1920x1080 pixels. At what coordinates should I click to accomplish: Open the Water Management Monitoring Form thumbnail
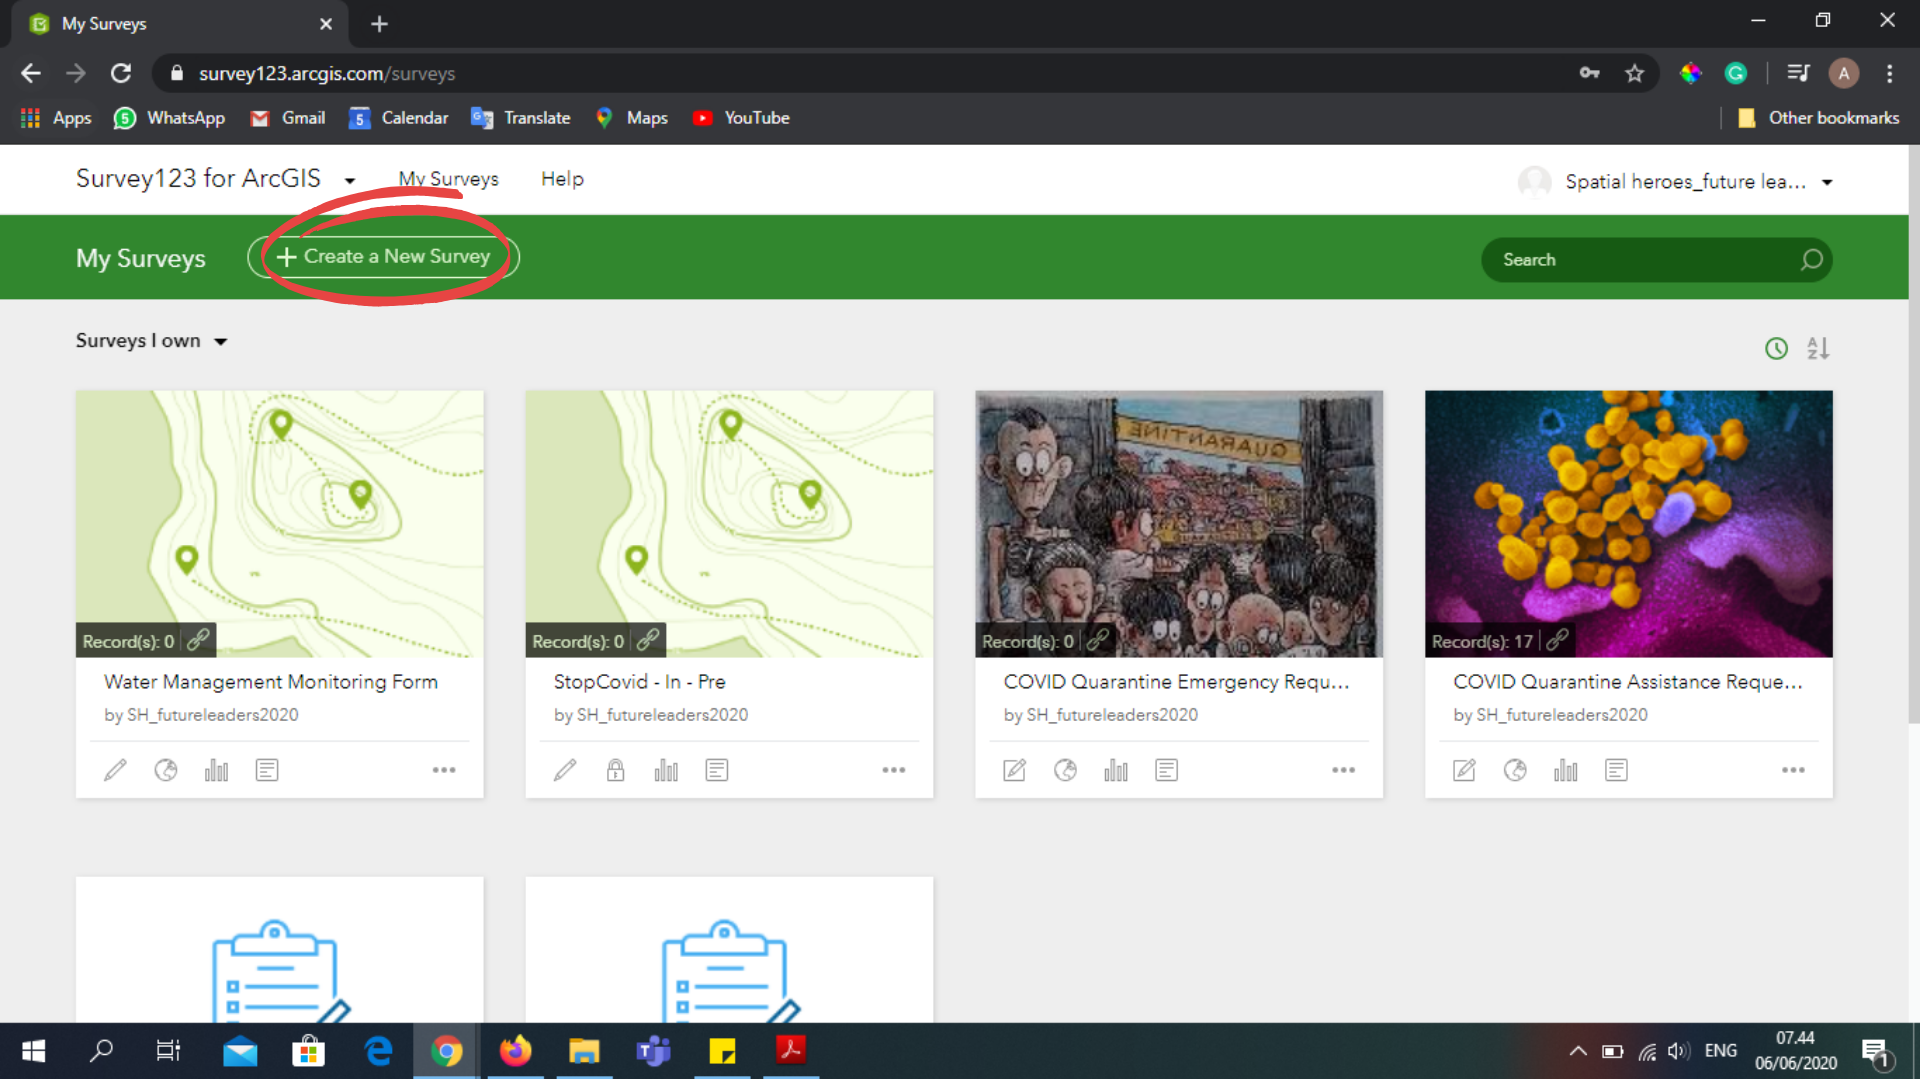[x=280, y=524]
